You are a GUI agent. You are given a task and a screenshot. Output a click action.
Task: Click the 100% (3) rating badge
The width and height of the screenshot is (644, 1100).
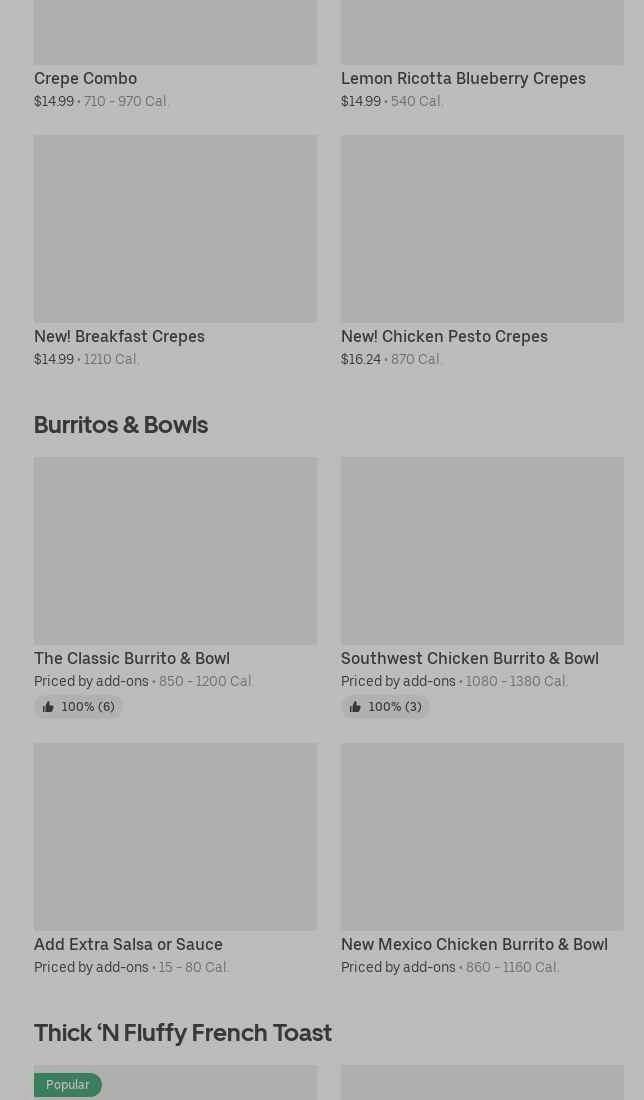pyautogui.click(x=394, y=707)
